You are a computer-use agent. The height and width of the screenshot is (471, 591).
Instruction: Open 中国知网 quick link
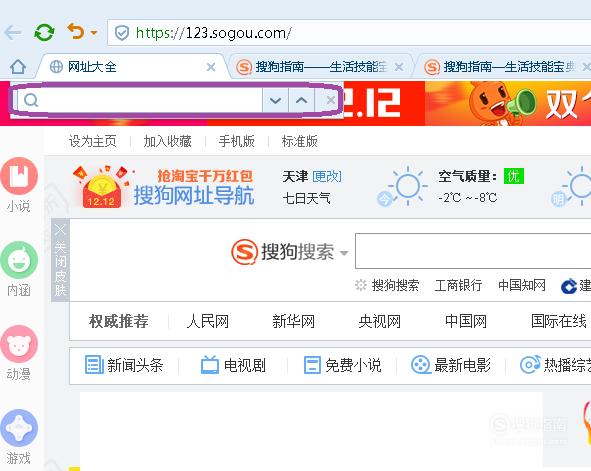coord(522,285)
